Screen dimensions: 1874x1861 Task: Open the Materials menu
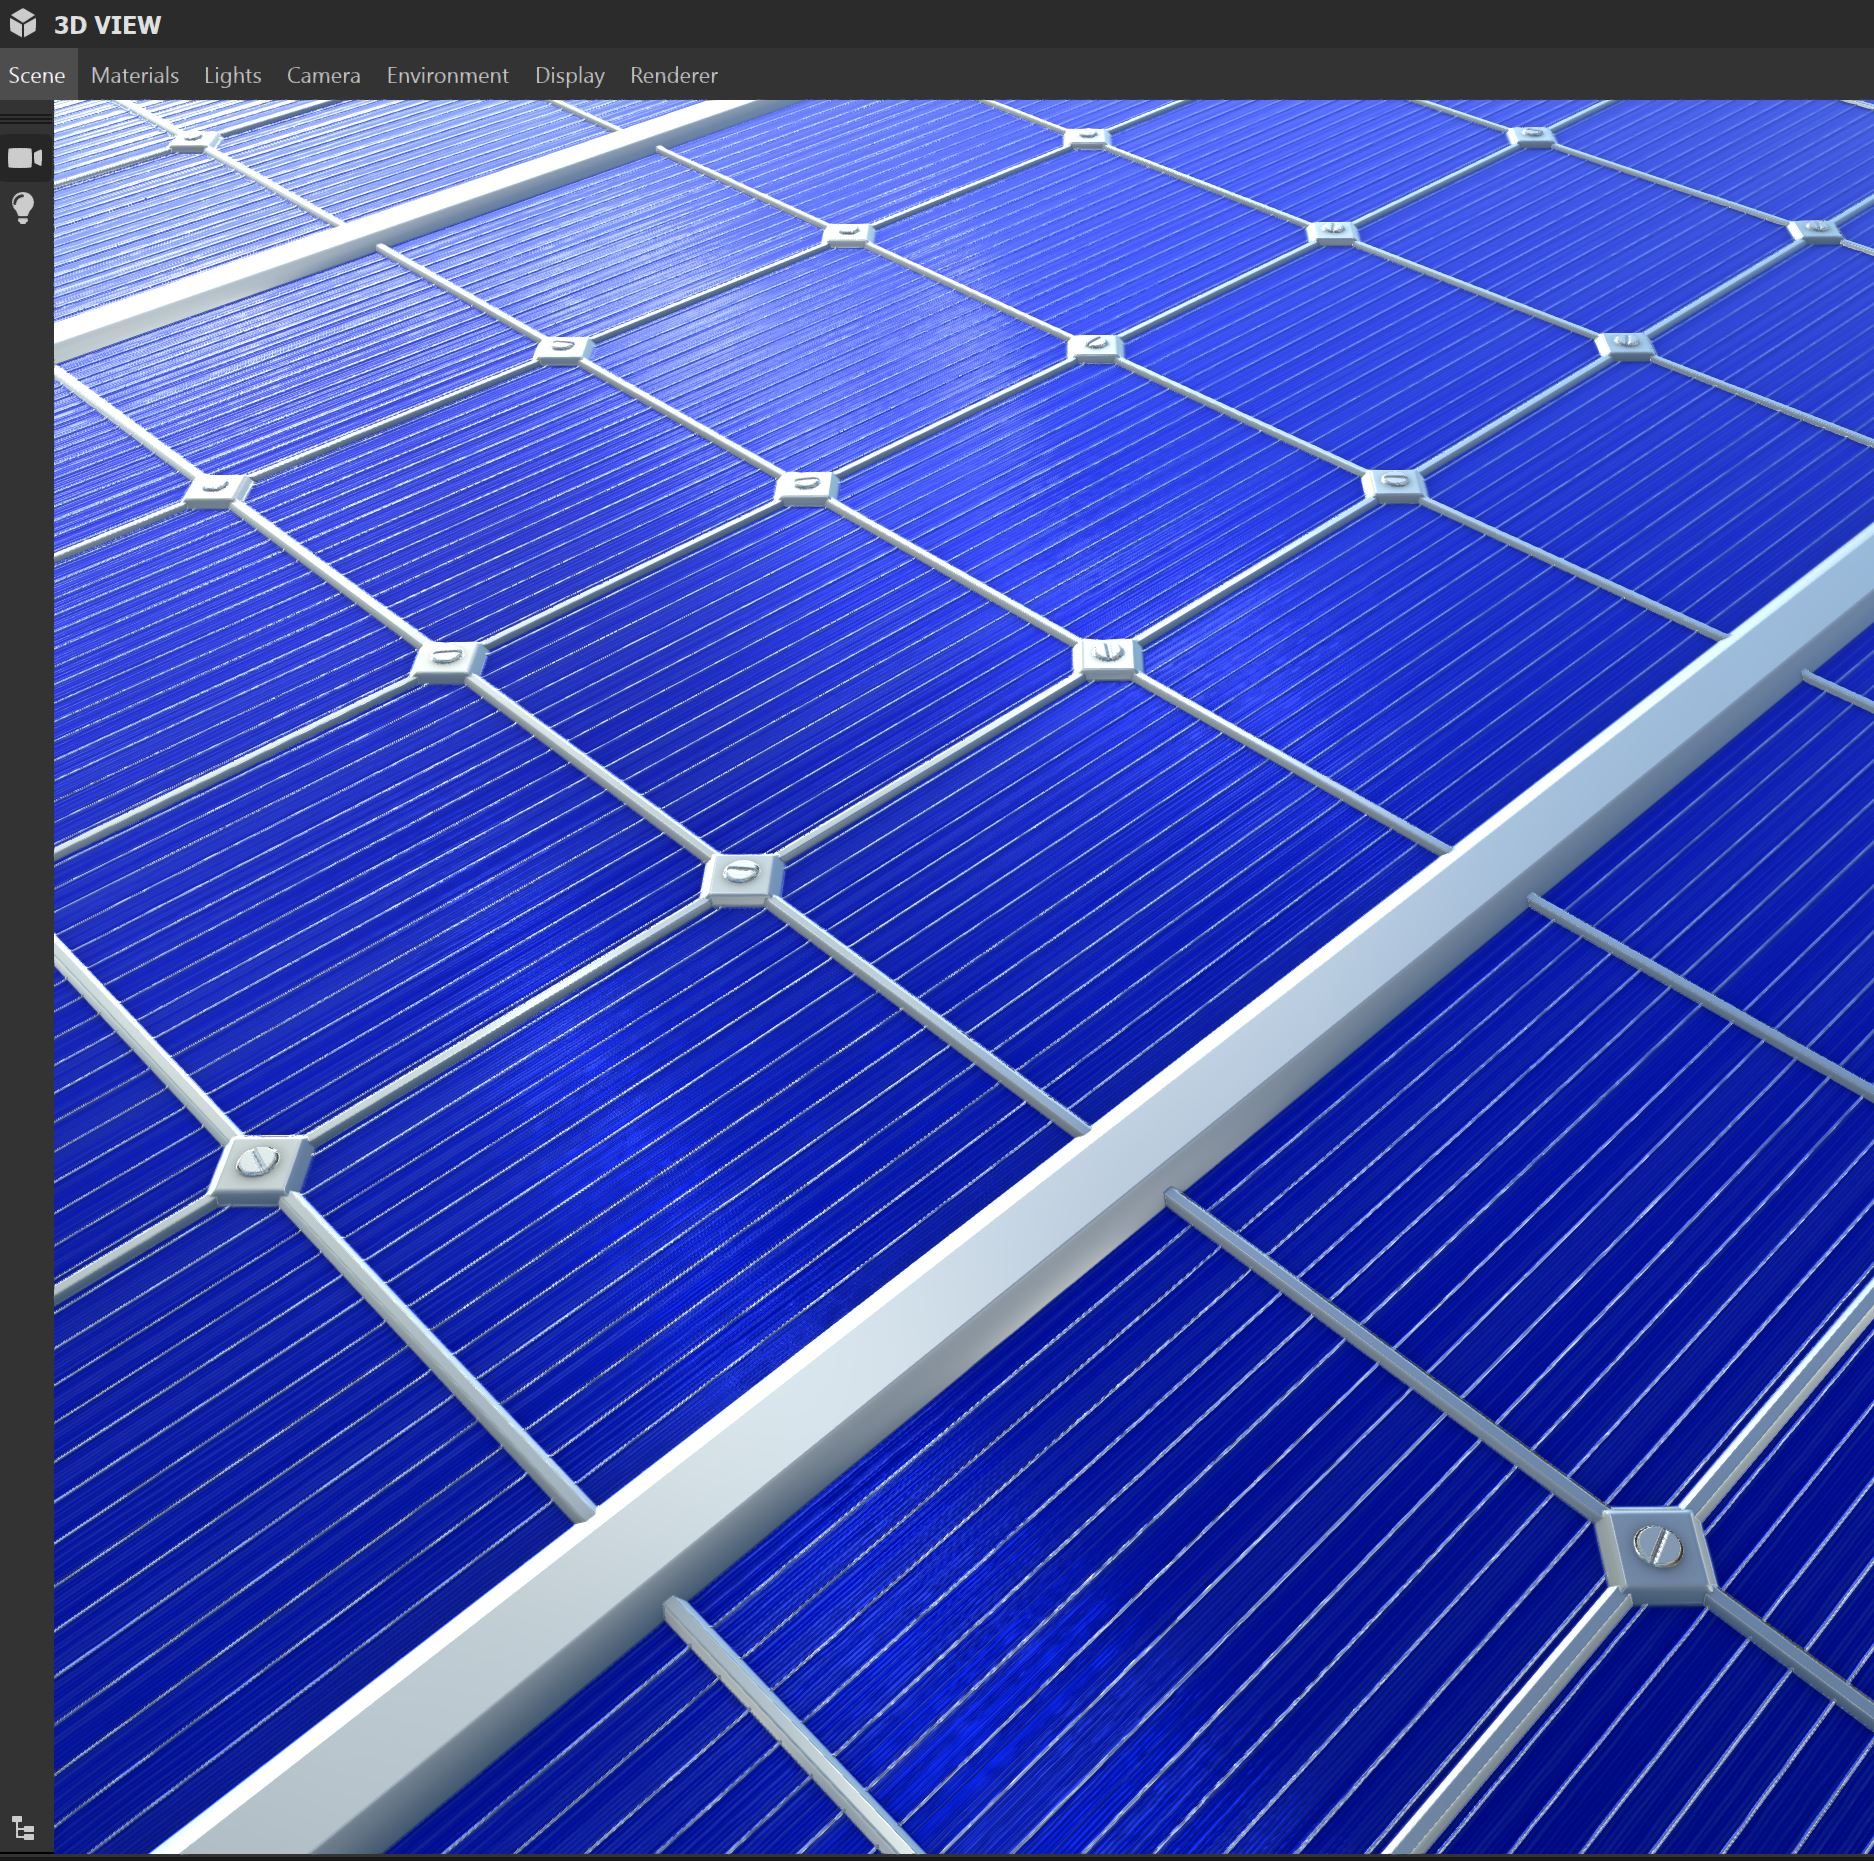click(x=135, y=75)
